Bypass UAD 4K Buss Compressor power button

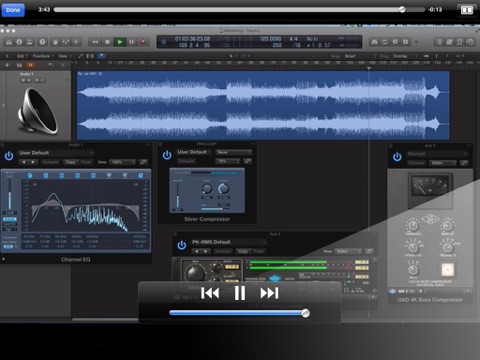[x=397, y=156]
